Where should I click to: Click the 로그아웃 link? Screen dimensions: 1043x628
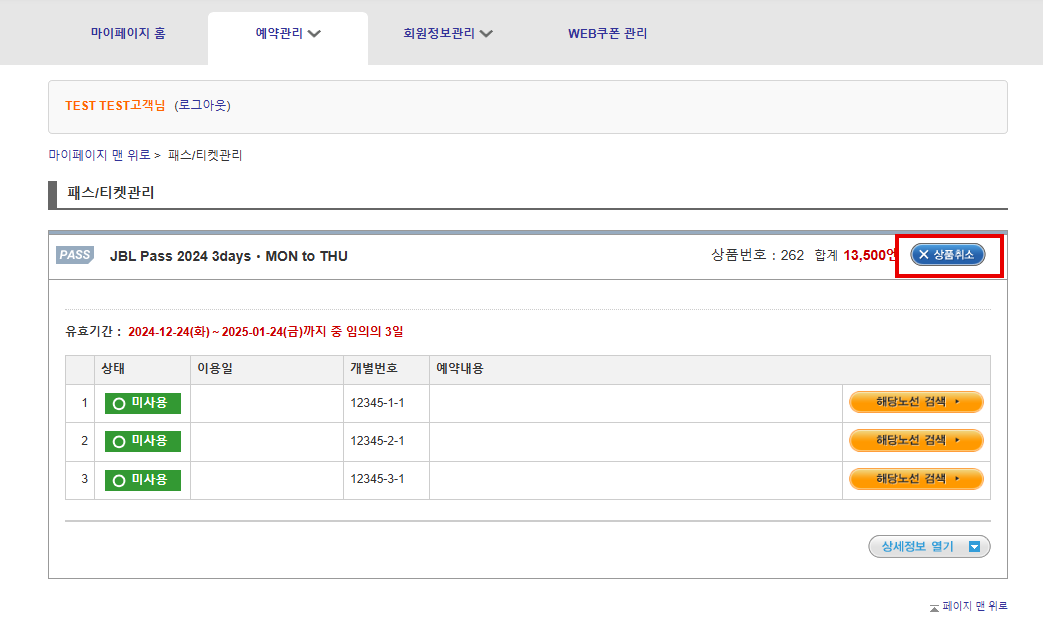pyautogui.click(x=202, y=105)
